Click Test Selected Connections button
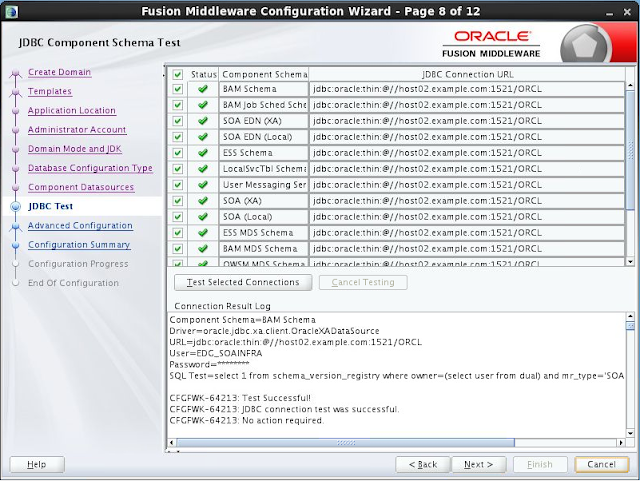Screen dimensions: 640x481 [243, 283]
